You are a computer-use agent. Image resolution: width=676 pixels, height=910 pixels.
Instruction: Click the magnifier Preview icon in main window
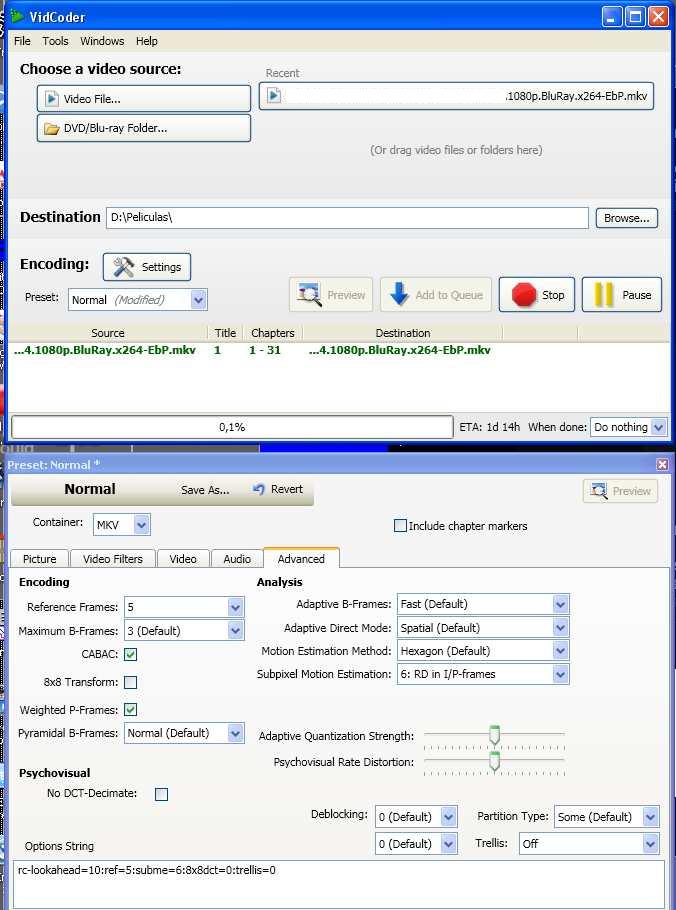pyautogui.click(x=309, y=295)
